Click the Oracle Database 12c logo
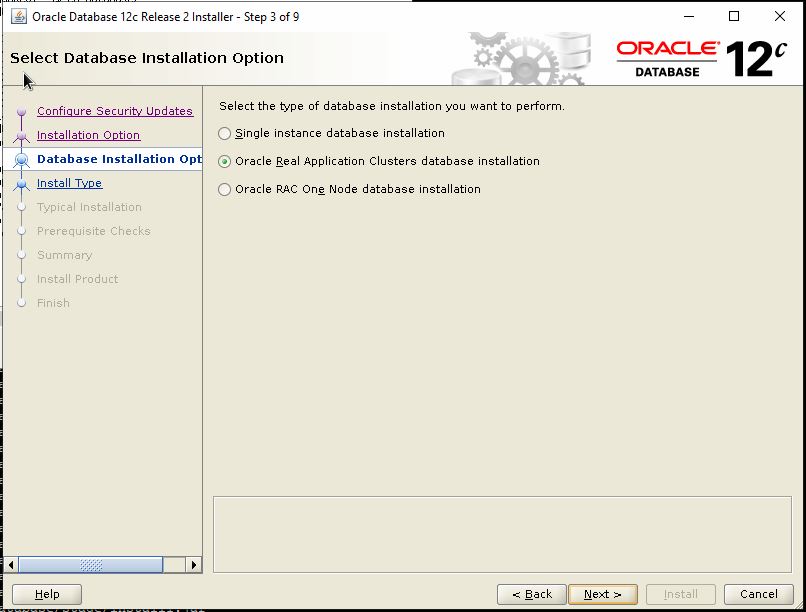Screen dimensions: 806x612 click(x=702, y=59)
